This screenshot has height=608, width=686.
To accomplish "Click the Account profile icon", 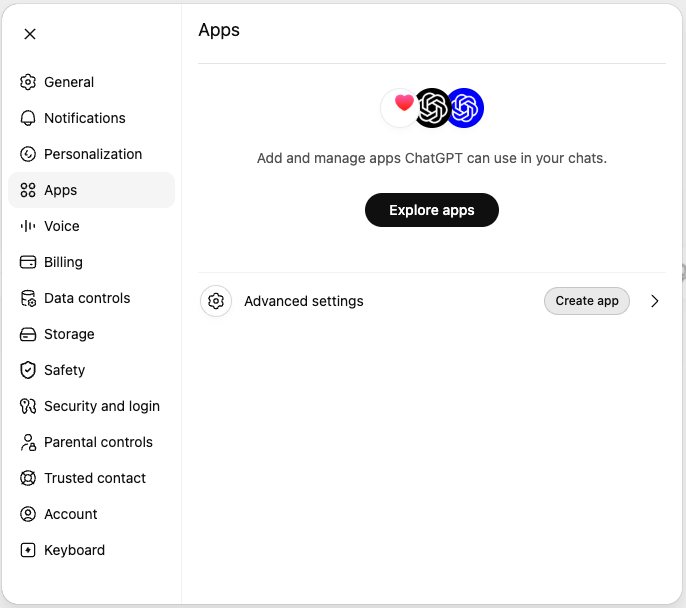I will 28,514.
